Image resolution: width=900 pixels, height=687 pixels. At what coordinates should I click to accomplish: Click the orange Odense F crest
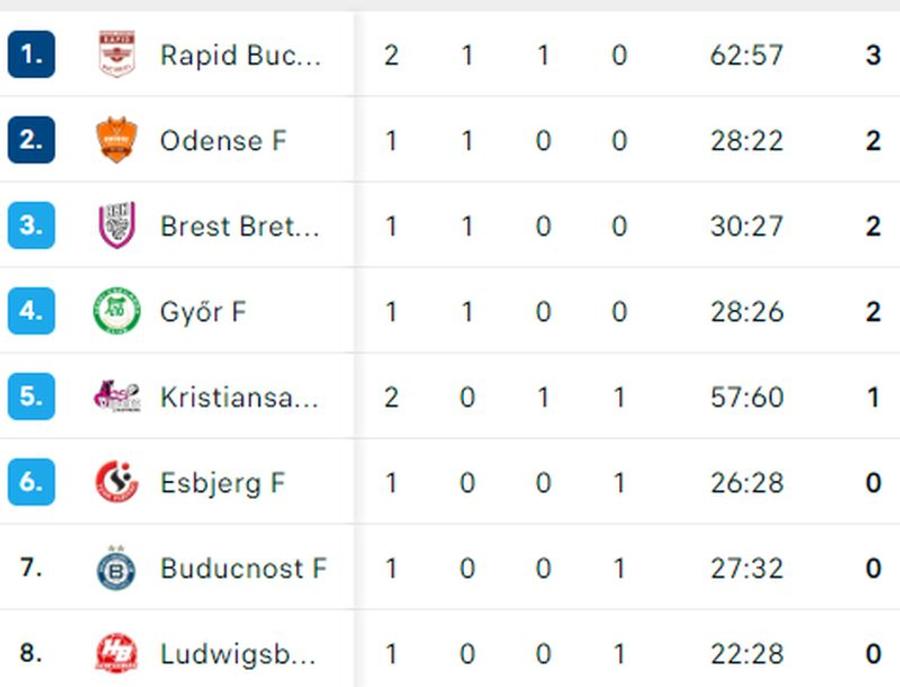(x=117, y=139)
